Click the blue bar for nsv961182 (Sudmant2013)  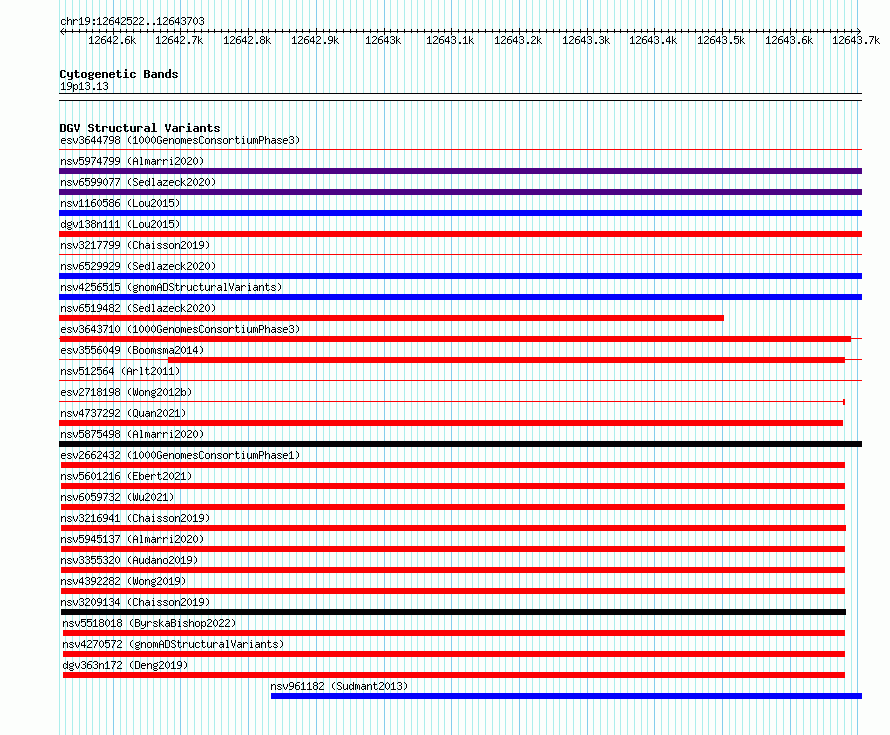point(566,696)
